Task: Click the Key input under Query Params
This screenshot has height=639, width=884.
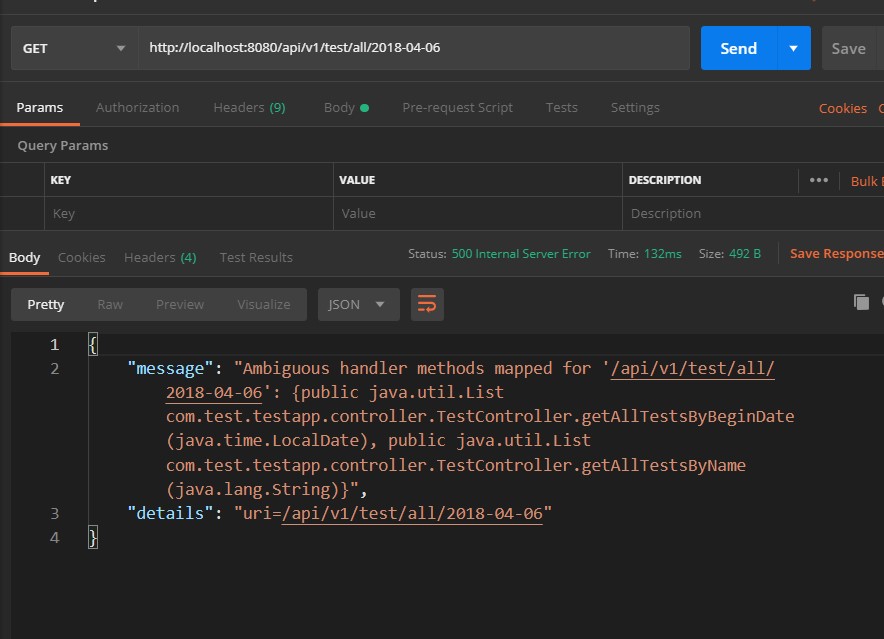Action: 150,213
